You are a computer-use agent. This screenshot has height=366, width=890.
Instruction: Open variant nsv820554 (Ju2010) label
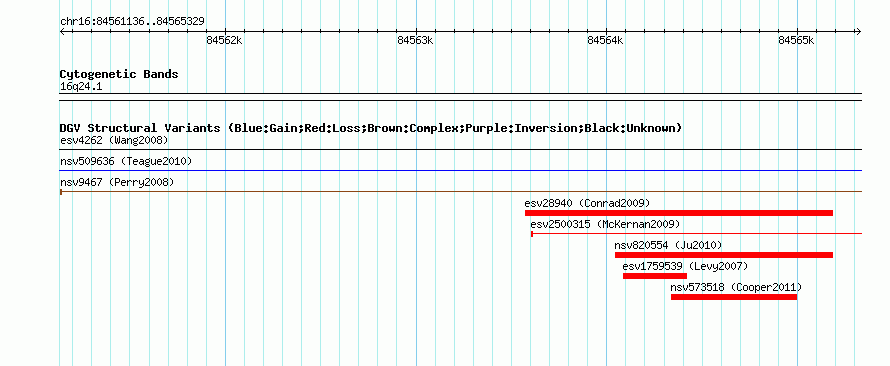tap(668, 245)
